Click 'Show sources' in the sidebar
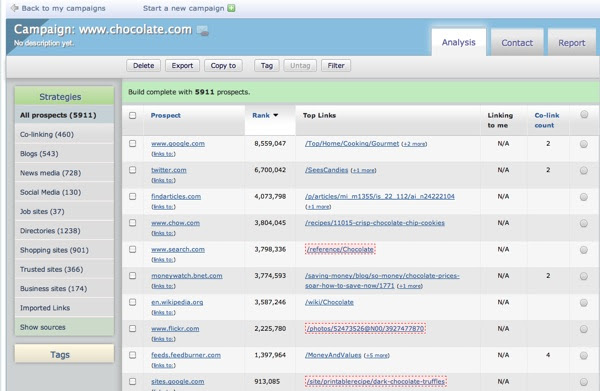The height and width of the screenshot is (391, 600). pyautogui.click(x=64, y=327)
